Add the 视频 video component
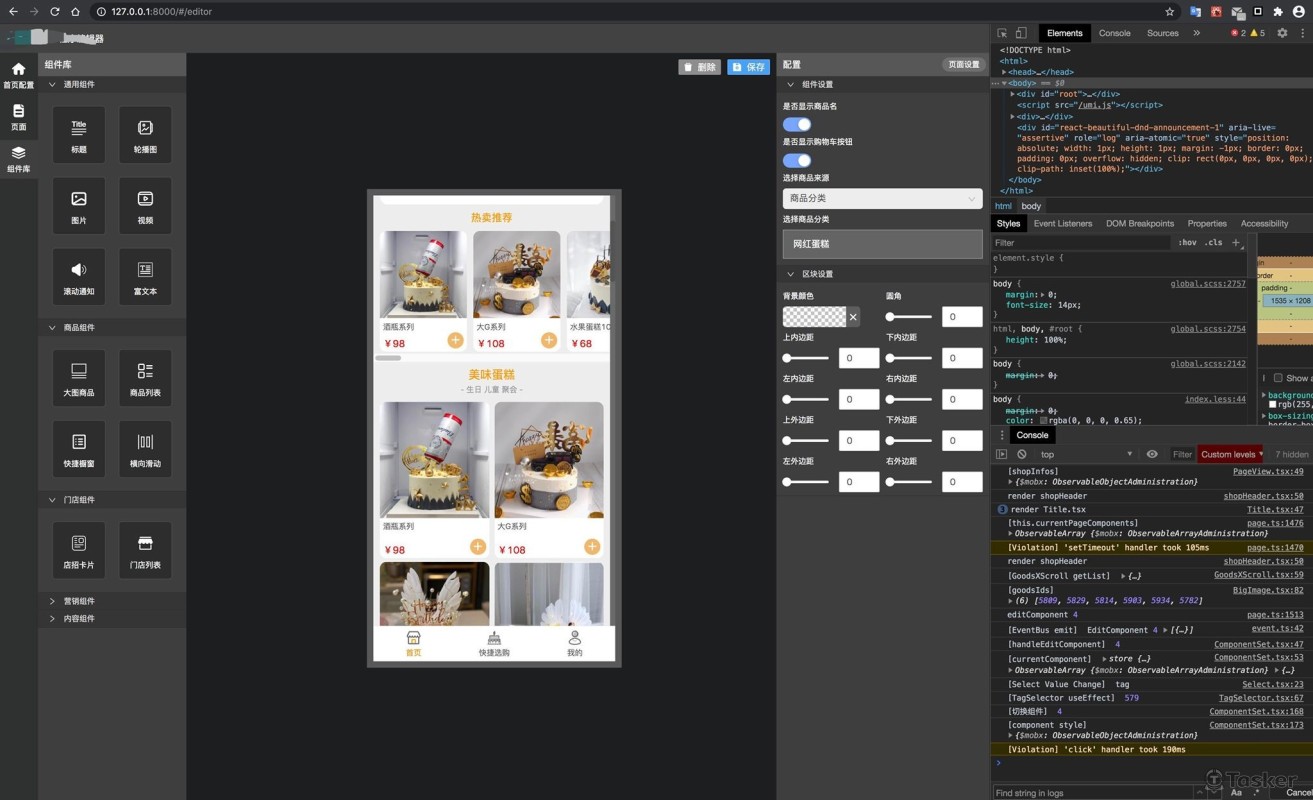Image resolution: width=1313 pixels, height=800 pixels. point(145,206)
